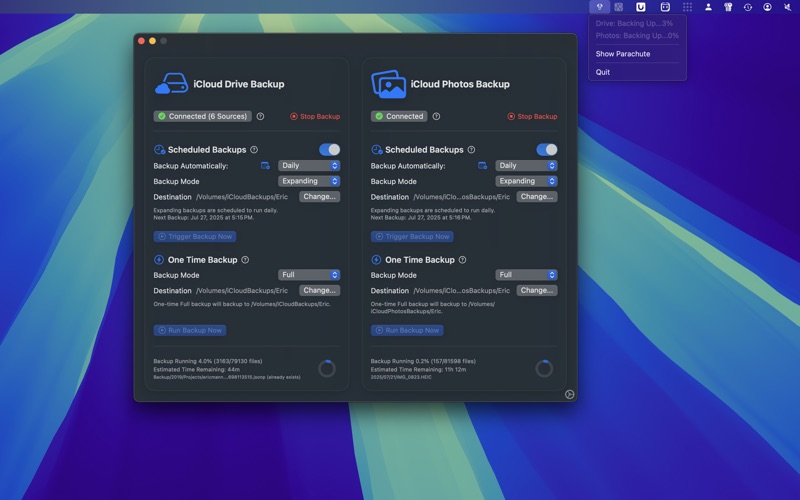Click the white U icon in the menu bar

[x=641, y=7]
